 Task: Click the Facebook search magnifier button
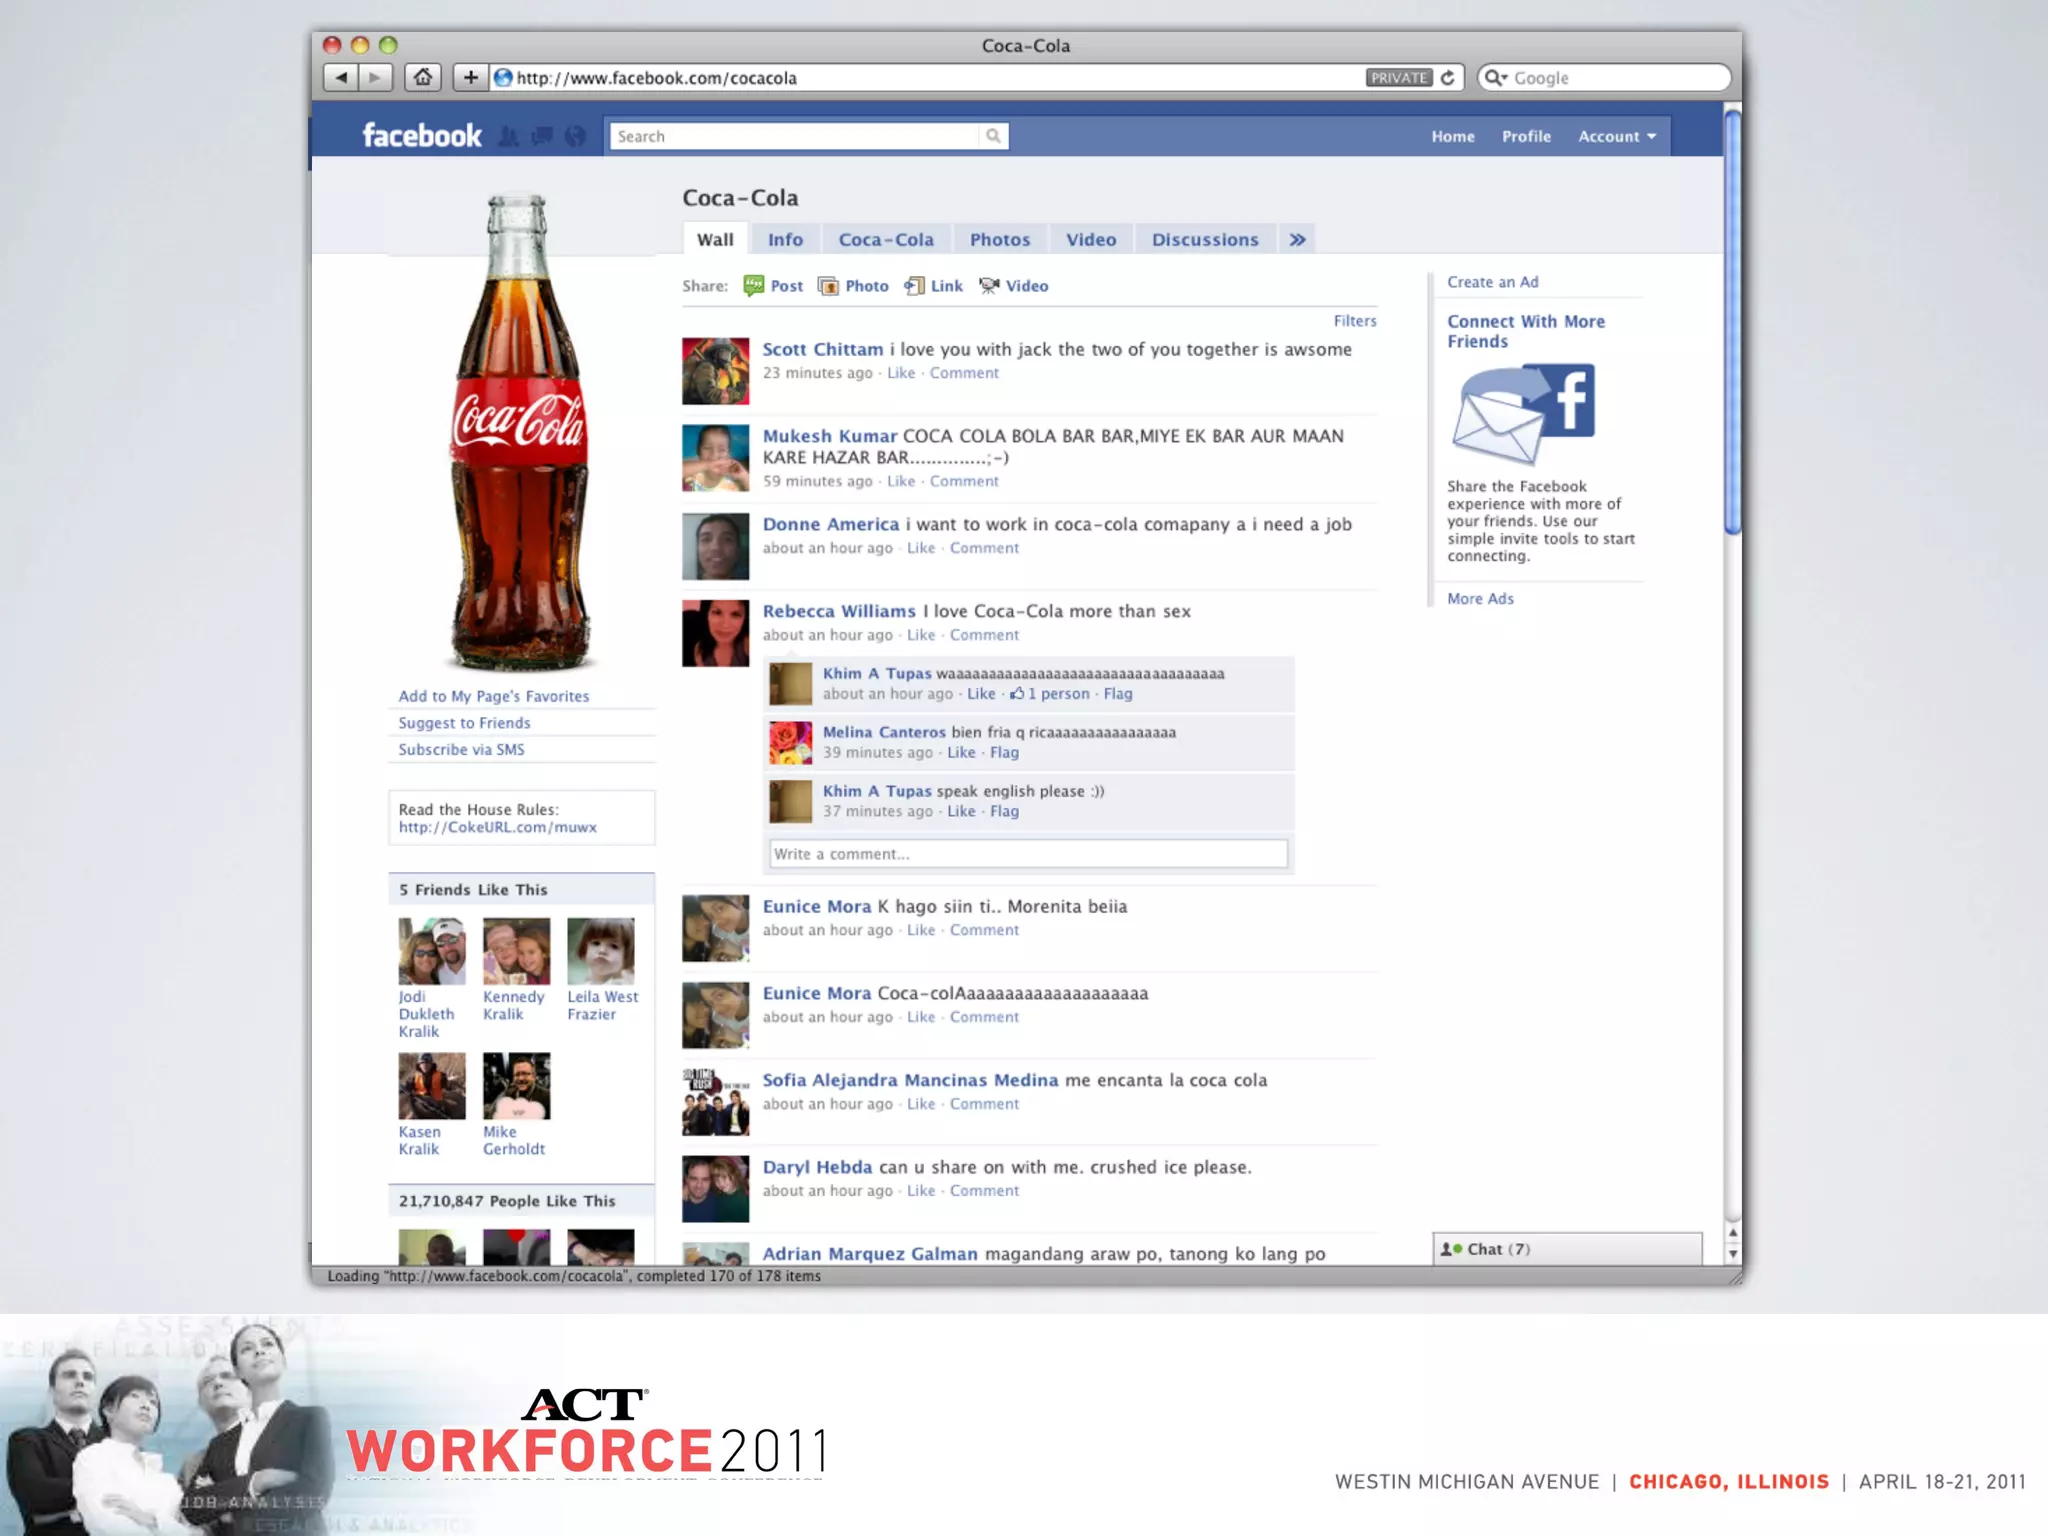[993, 136]
